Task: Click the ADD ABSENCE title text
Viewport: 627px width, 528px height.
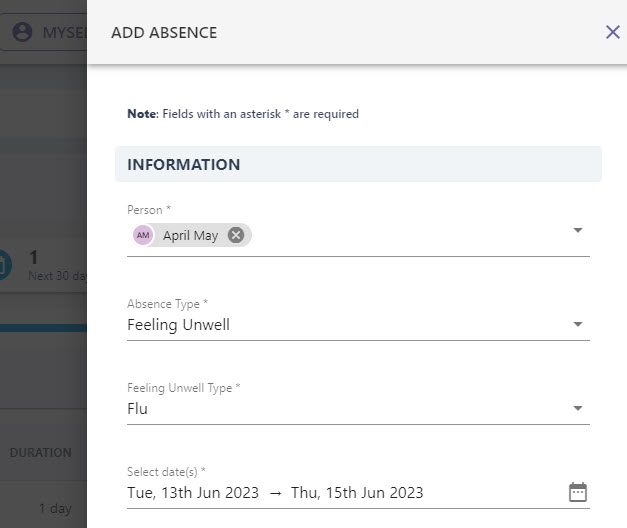Action: tap(164, 32)
